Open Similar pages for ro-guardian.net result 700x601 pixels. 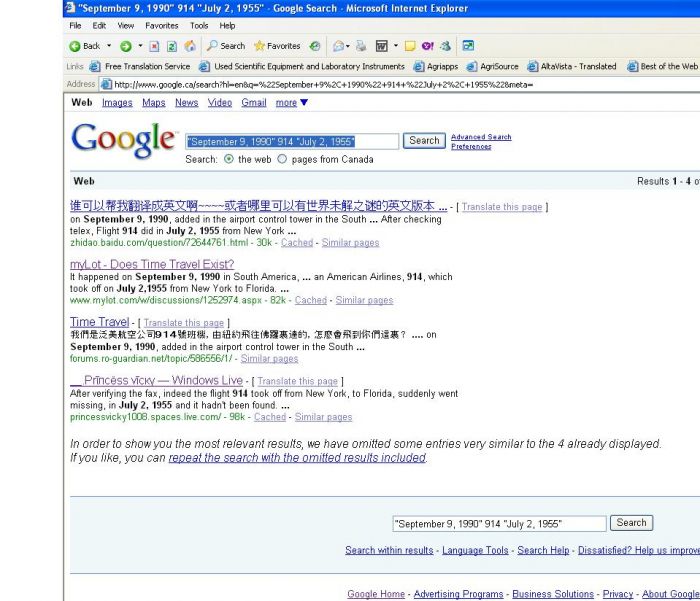[269, 359]
